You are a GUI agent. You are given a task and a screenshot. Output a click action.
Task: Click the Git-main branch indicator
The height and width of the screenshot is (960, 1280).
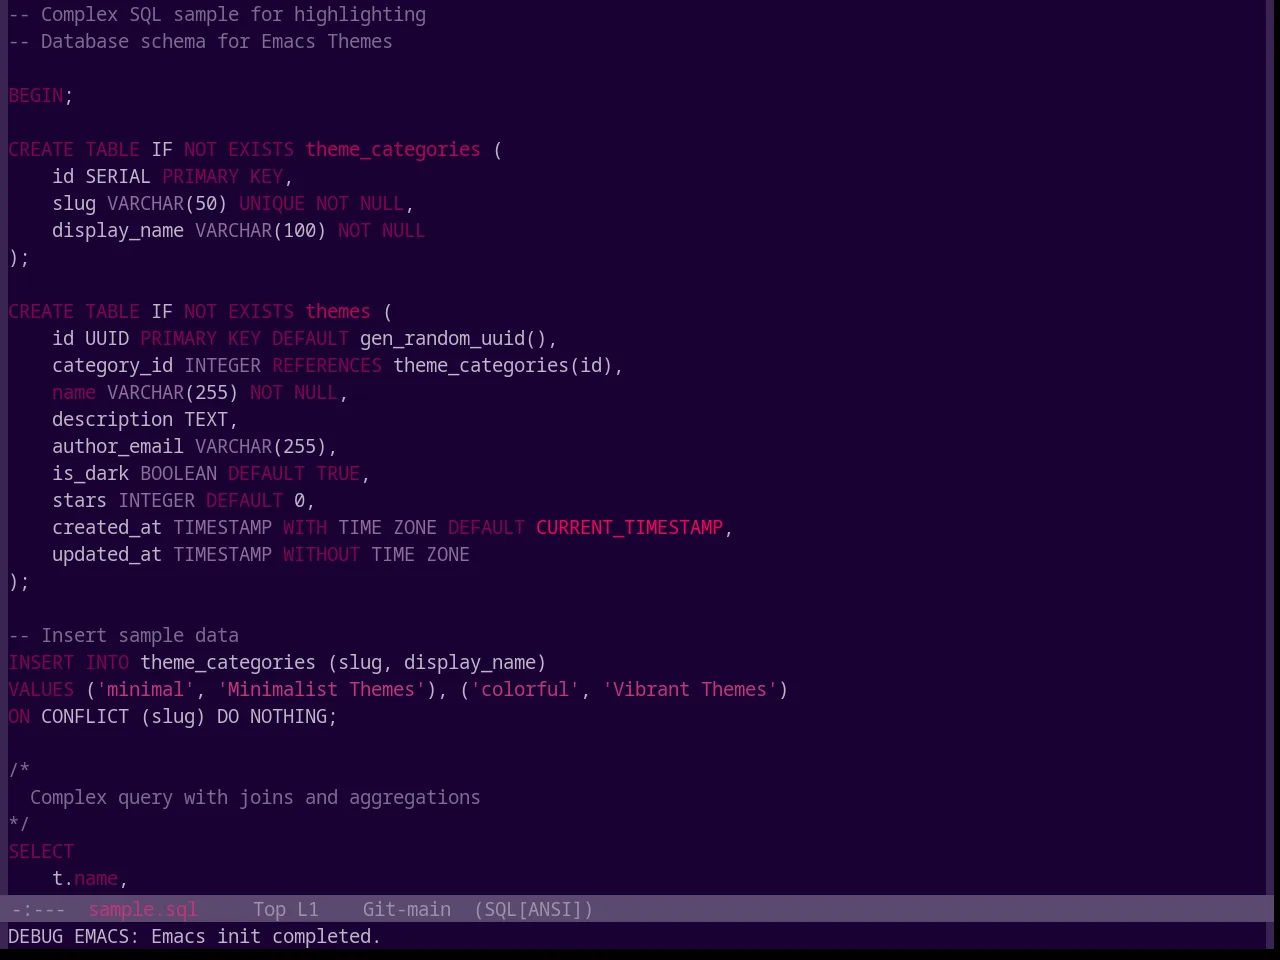[407, 910]
